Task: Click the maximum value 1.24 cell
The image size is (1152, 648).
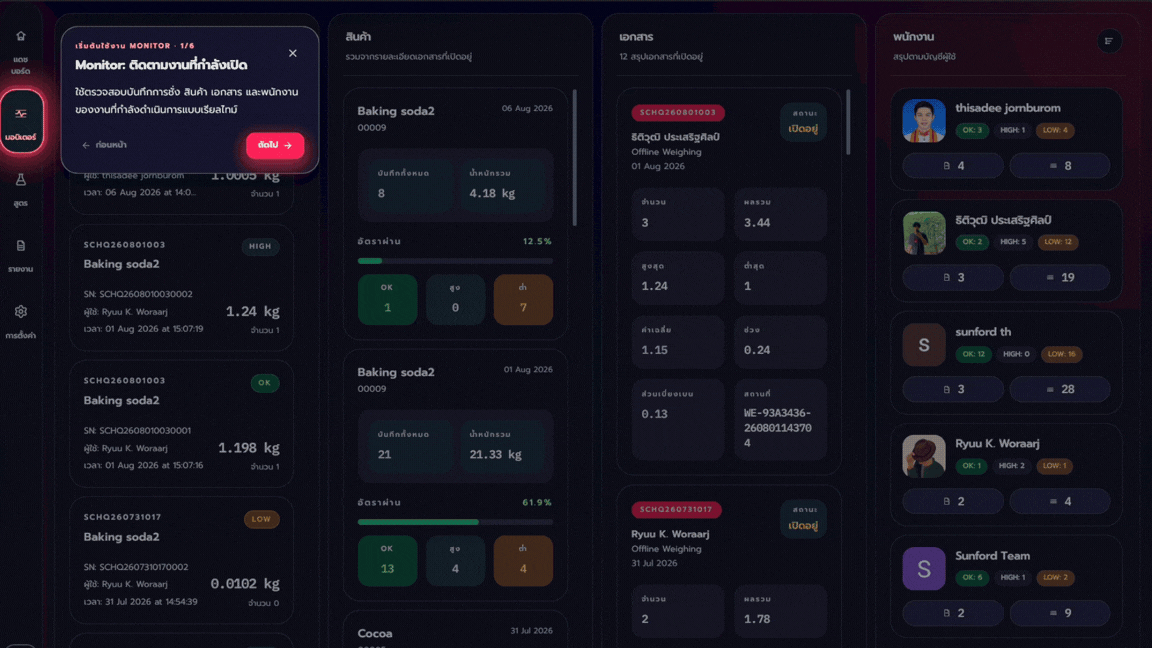Action: pyautogui.click(x=677, y=278)
